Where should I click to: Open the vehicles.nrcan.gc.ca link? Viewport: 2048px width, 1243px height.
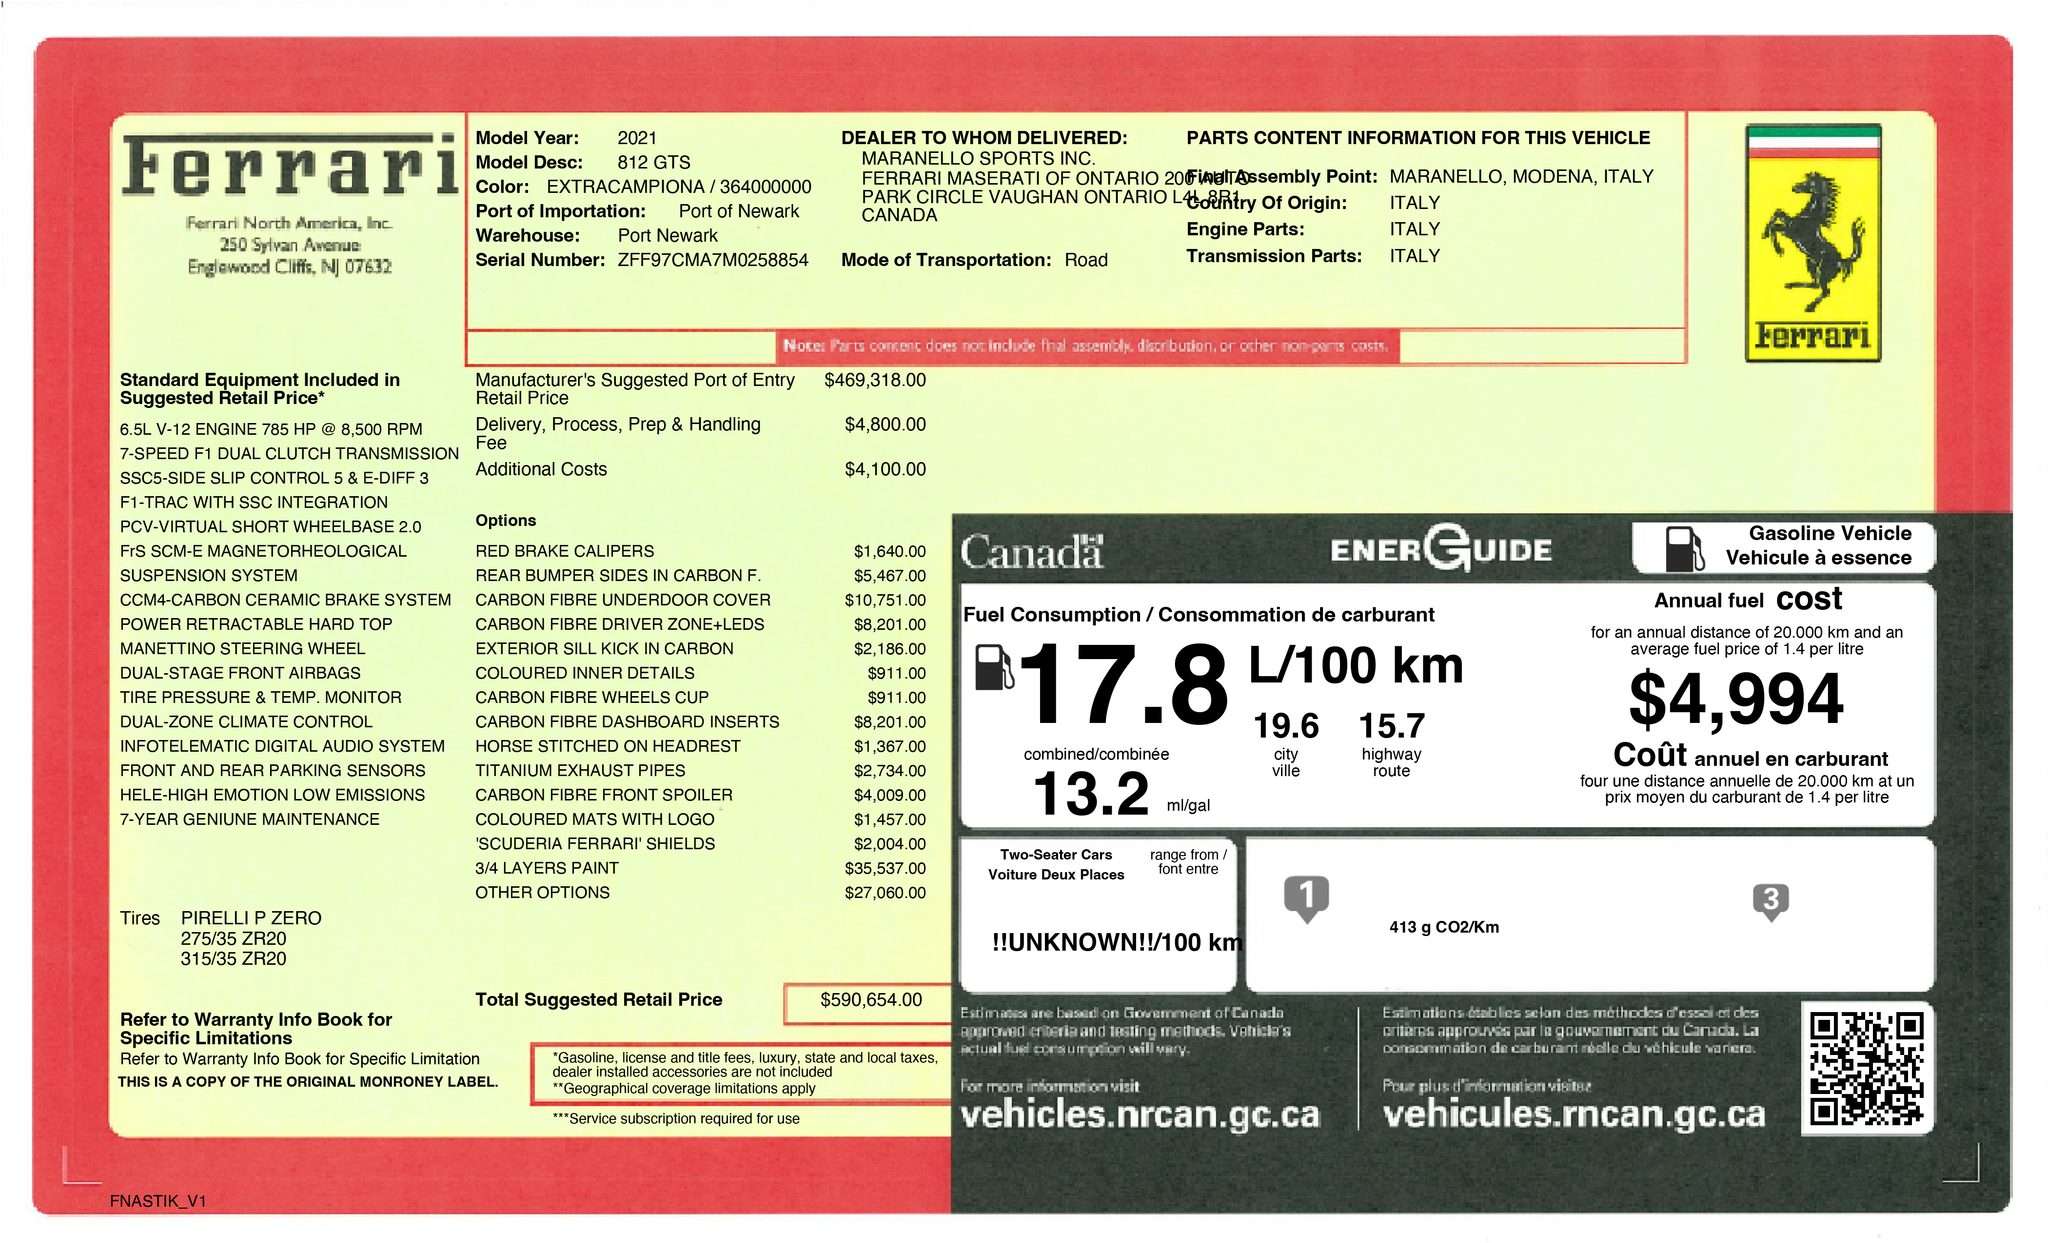(1140, 1114)
